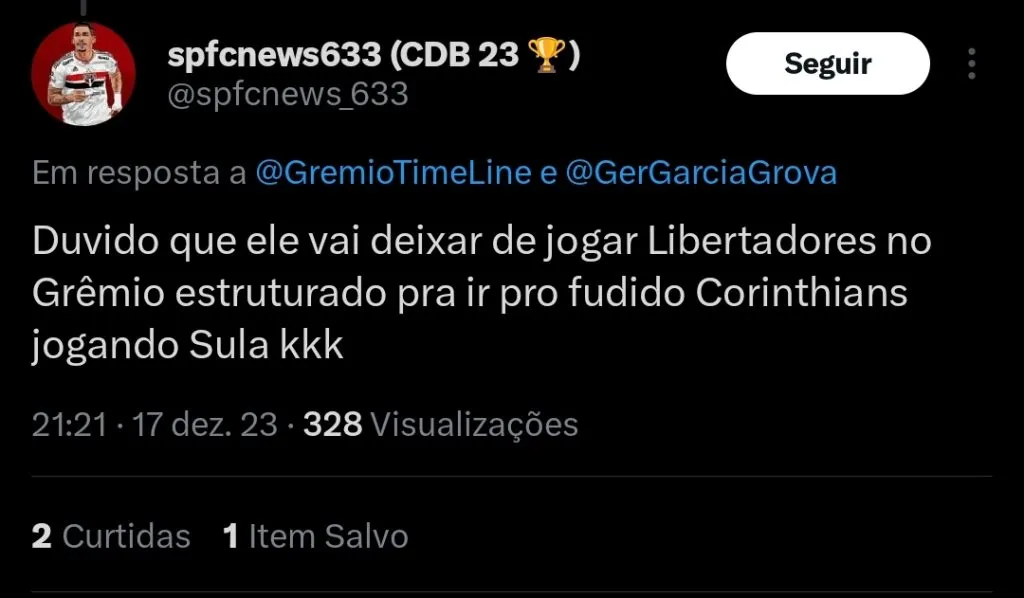Open the @GerGarciaGrova mention link
The image size is (1024, 598).
pos(701,173)
